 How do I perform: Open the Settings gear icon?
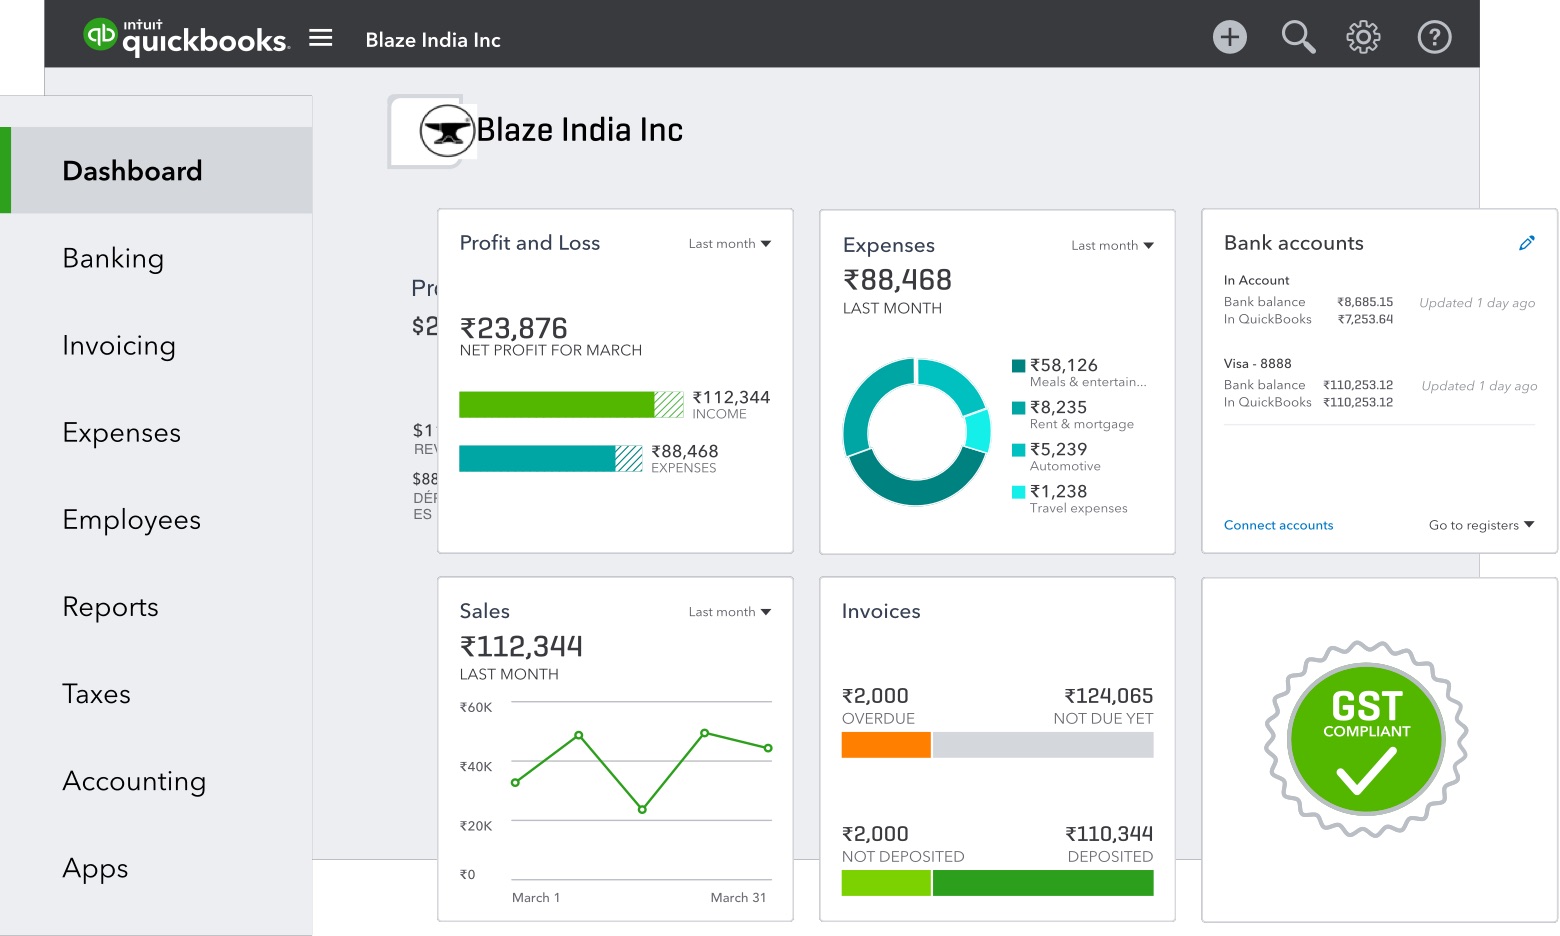[x=1363, y=38]
